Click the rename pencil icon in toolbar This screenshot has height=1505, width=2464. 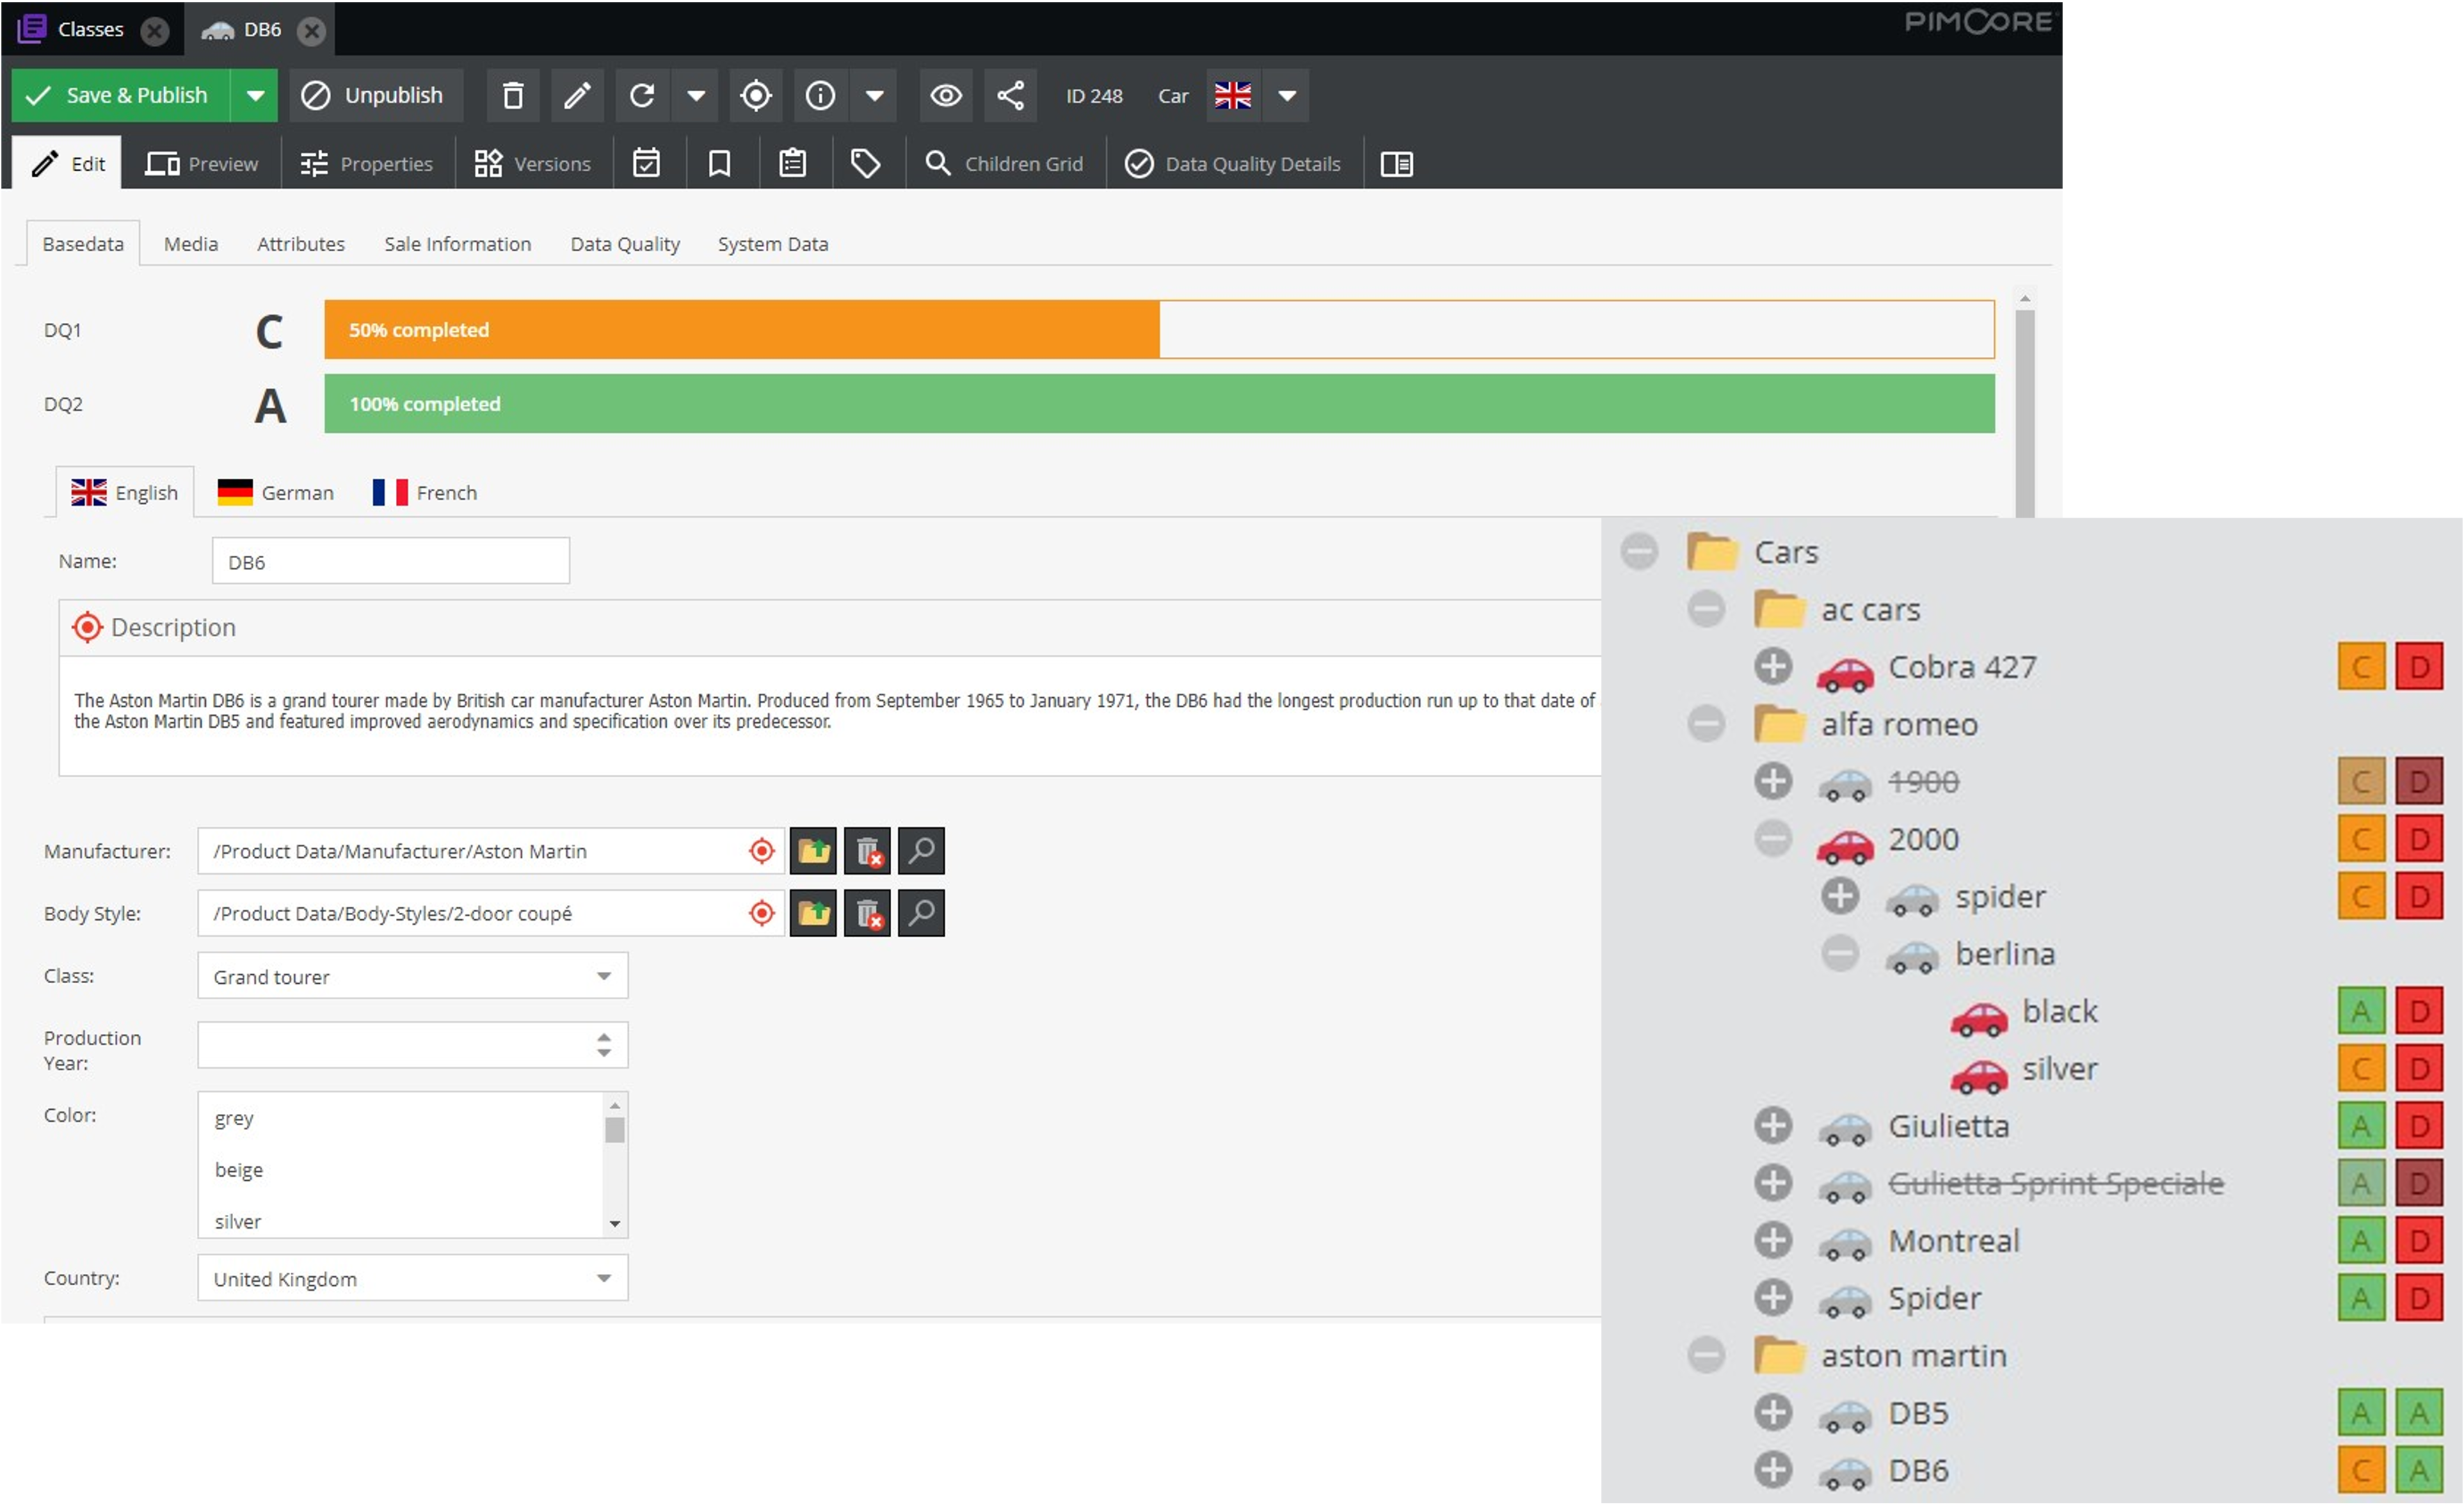(577, 96)
